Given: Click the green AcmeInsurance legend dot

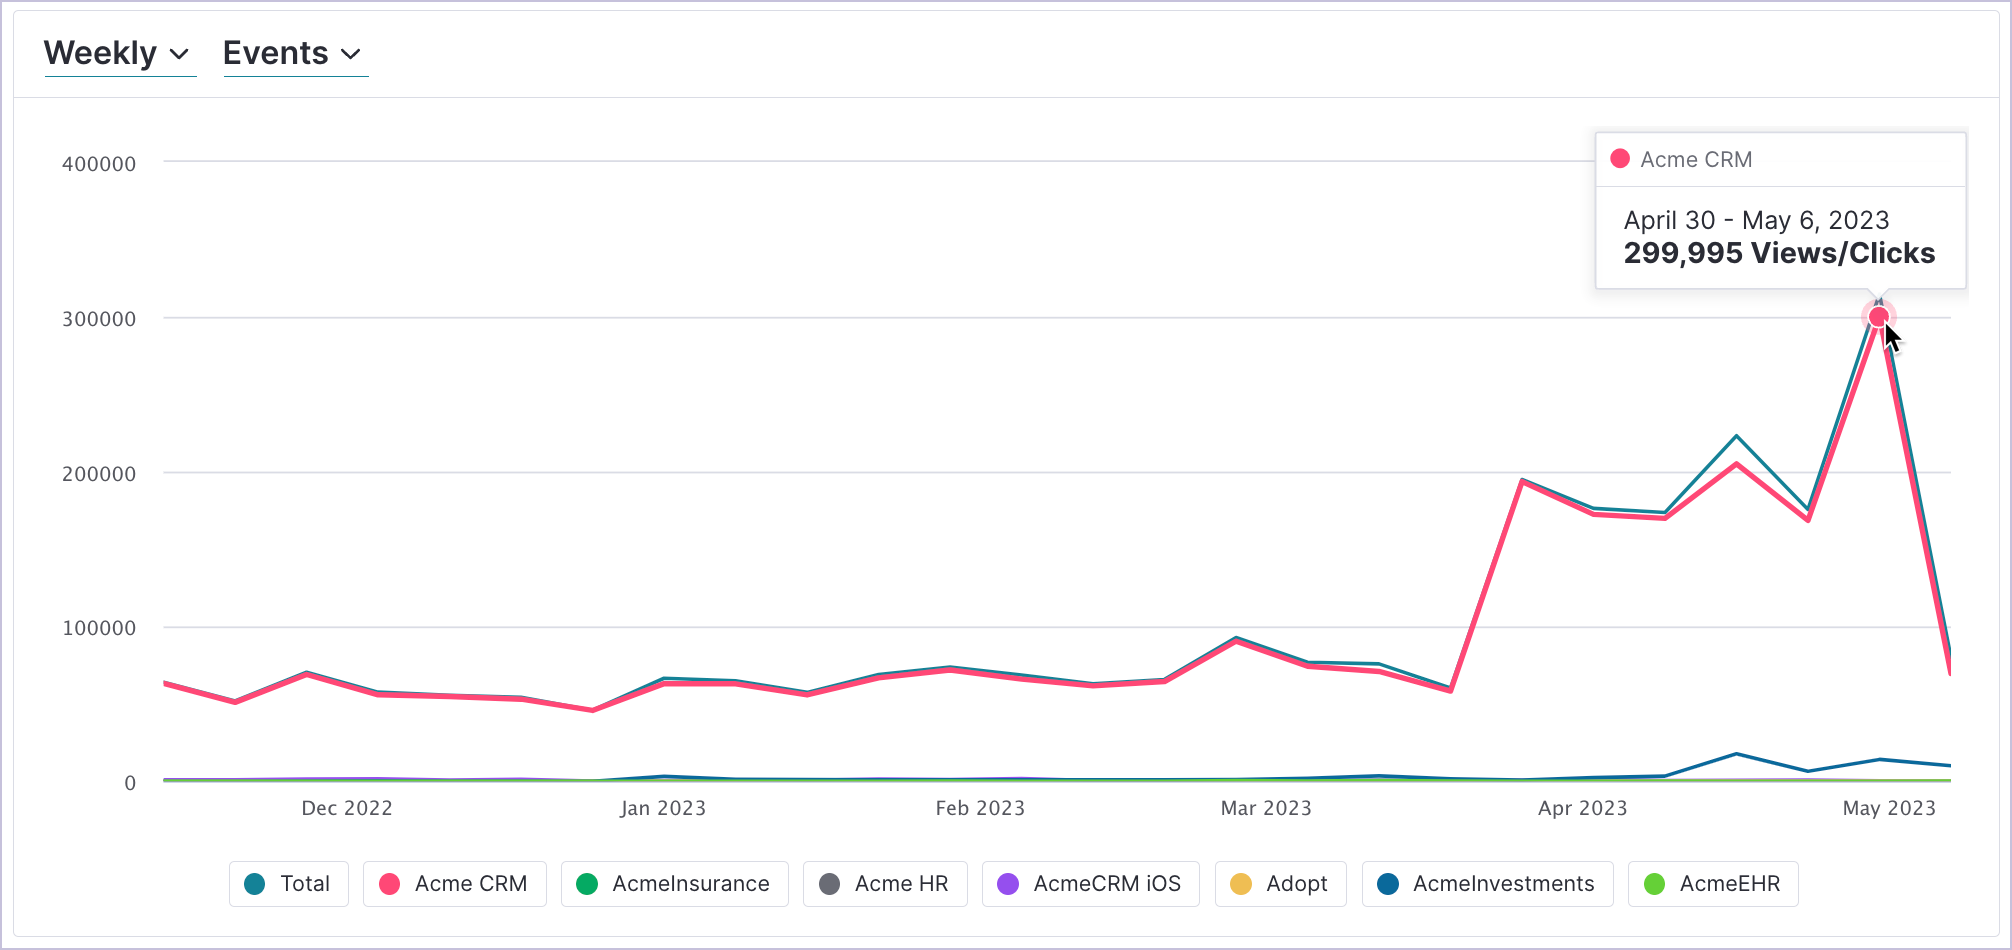Looking at the screenshot, I should 587,884.
